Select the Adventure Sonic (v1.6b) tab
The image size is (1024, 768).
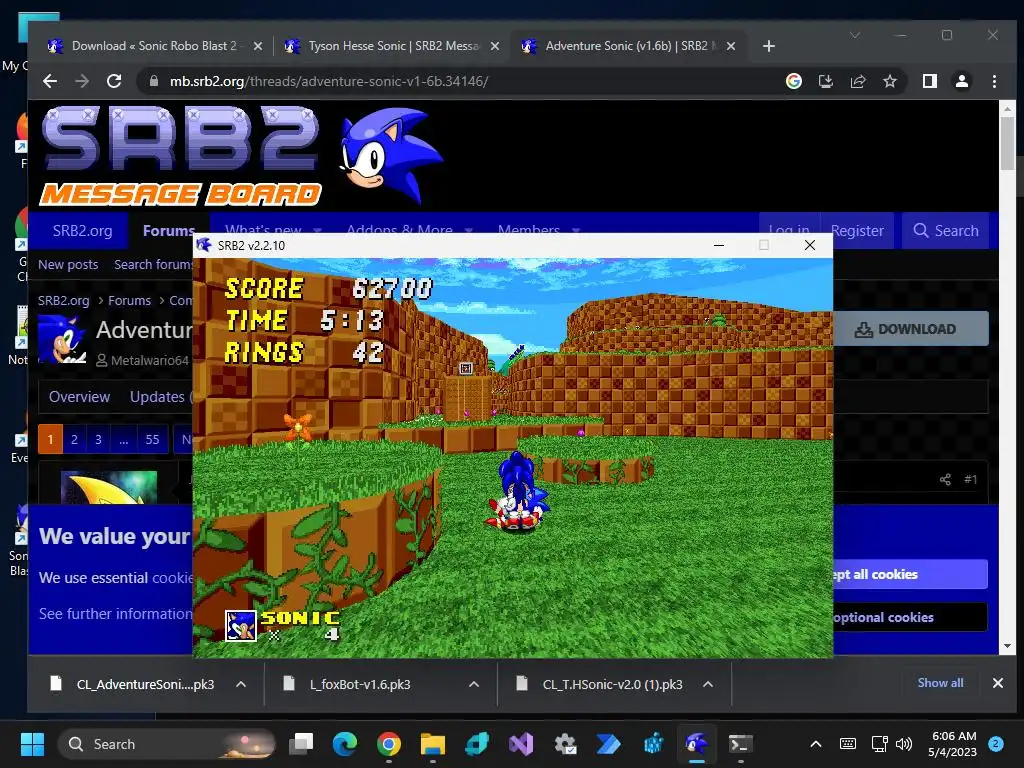tap(627, 46)
